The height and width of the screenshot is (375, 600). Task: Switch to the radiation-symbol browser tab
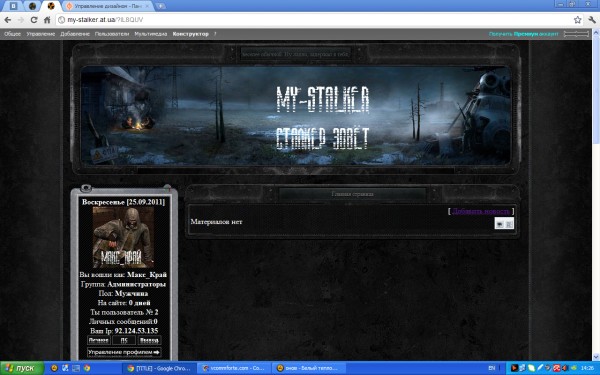click(x=51, y=6)
